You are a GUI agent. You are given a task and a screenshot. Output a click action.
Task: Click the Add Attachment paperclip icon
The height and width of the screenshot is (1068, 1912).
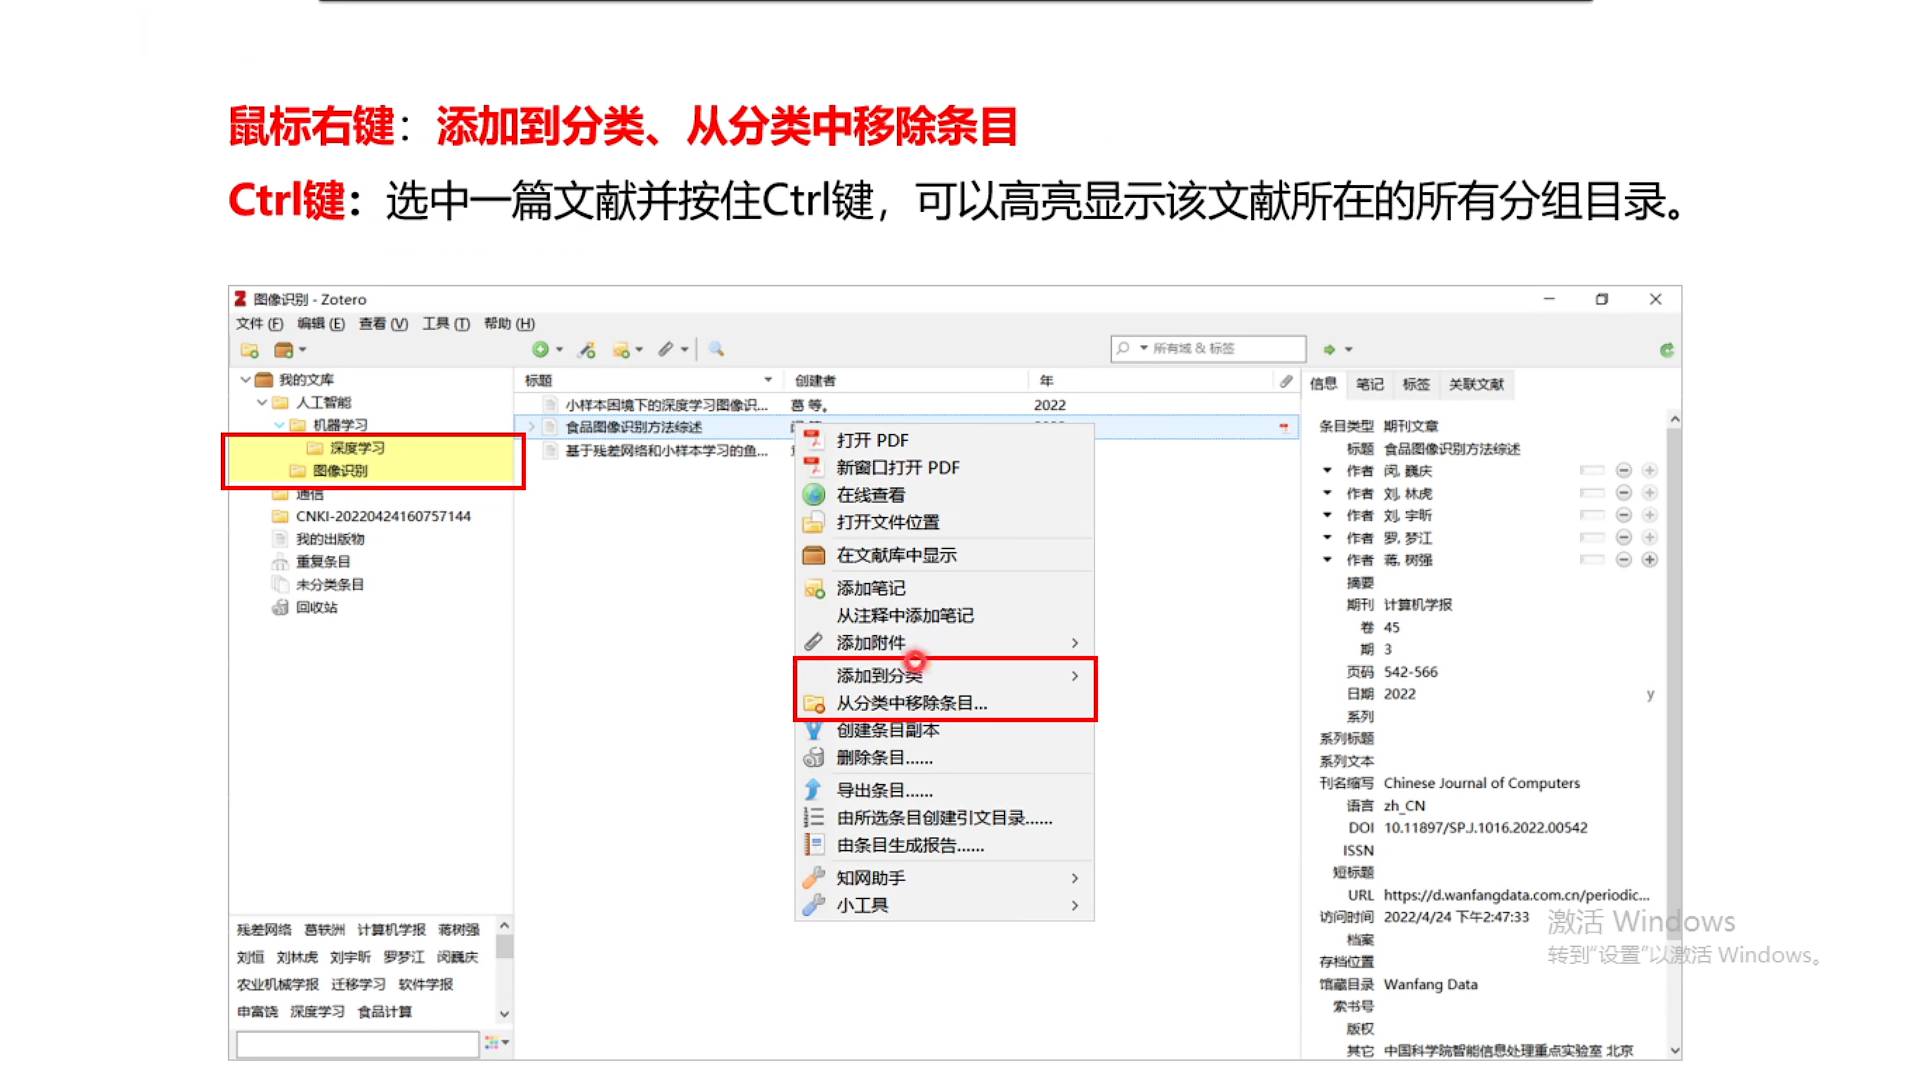point(665,349)
